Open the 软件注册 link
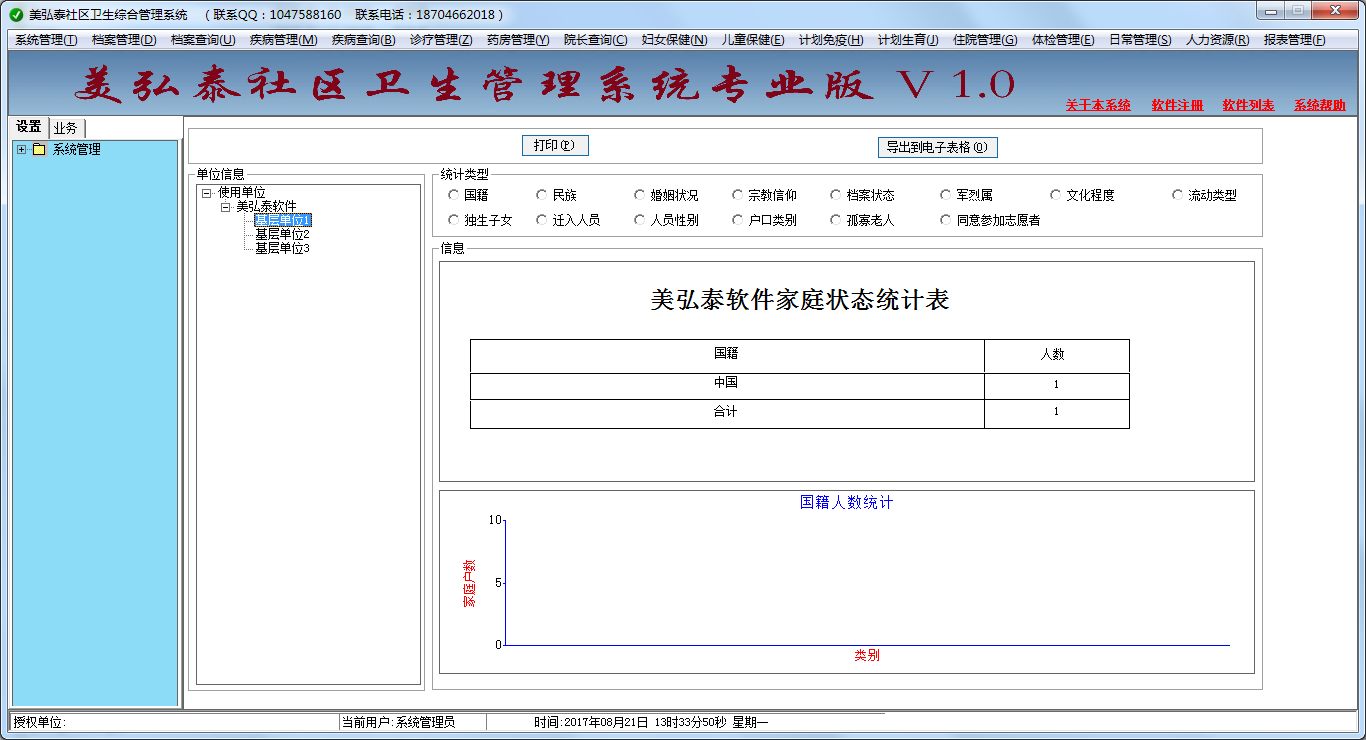The height and width of the screenshot is (740, 1366). (1177, 105)
